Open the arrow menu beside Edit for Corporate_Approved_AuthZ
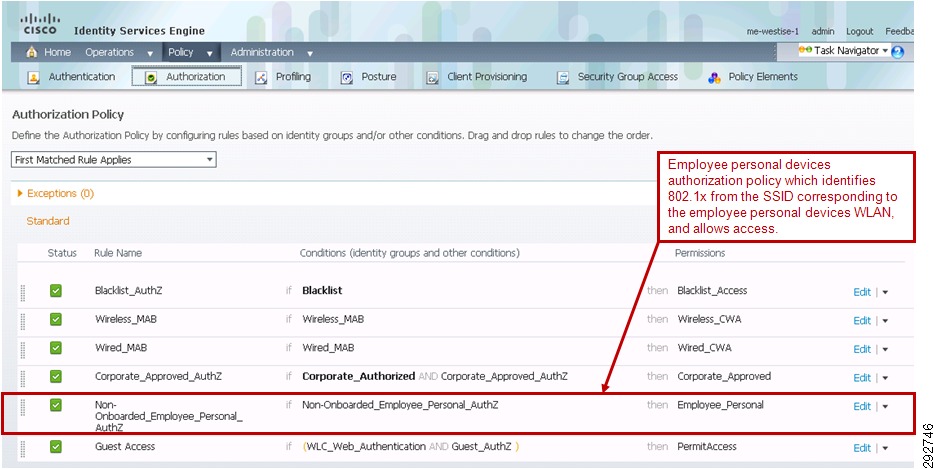This screenshot has height=469, width=933. click(x=885, y=378)
